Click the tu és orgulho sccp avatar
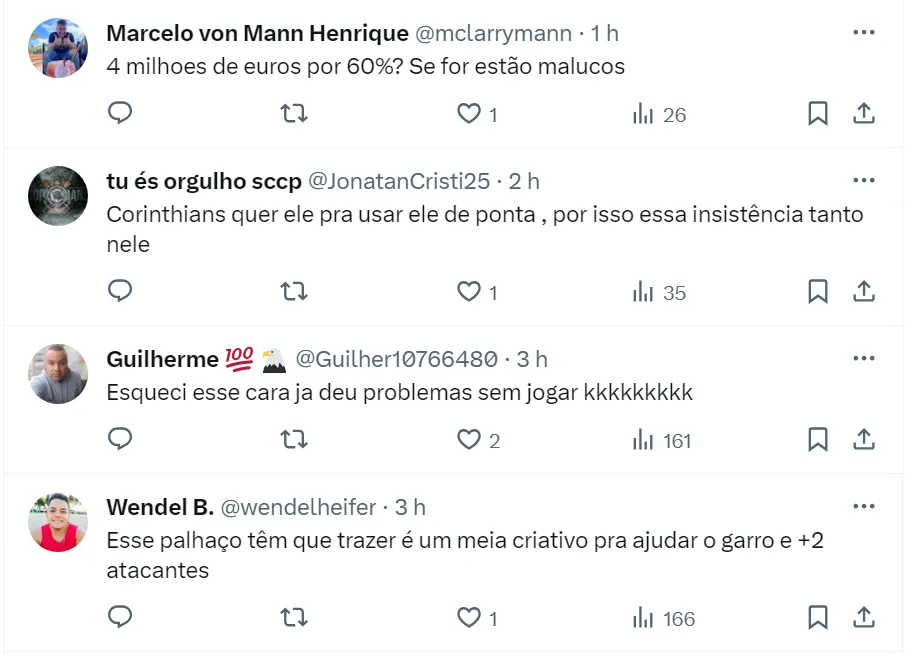Screen dimensions: 910x655 click(x=58, y=195)
